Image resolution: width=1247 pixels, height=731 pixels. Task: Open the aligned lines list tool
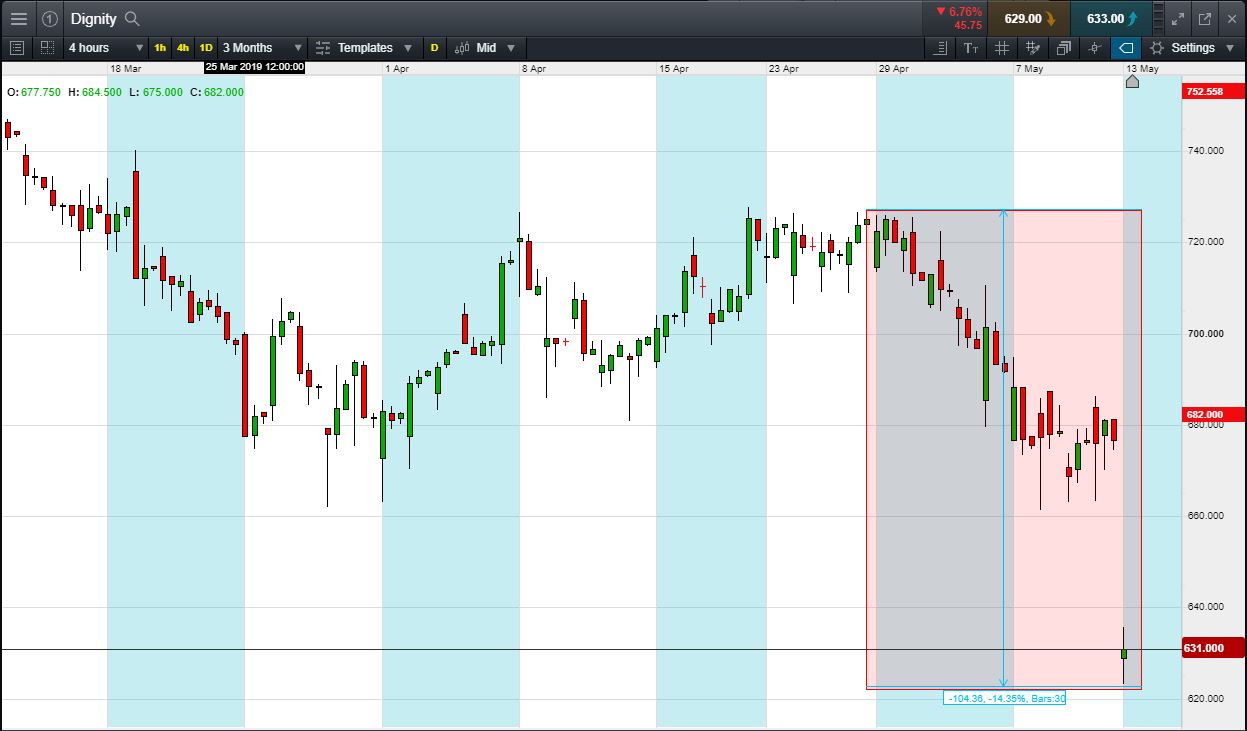pyautogui.click(x=940, y=48)
